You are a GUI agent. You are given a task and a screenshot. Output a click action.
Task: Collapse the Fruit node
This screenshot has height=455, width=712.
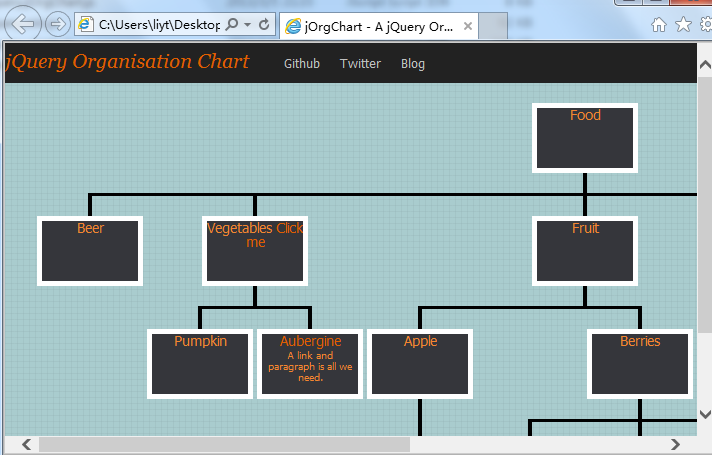pyautogui.click(x=585, y=250)
